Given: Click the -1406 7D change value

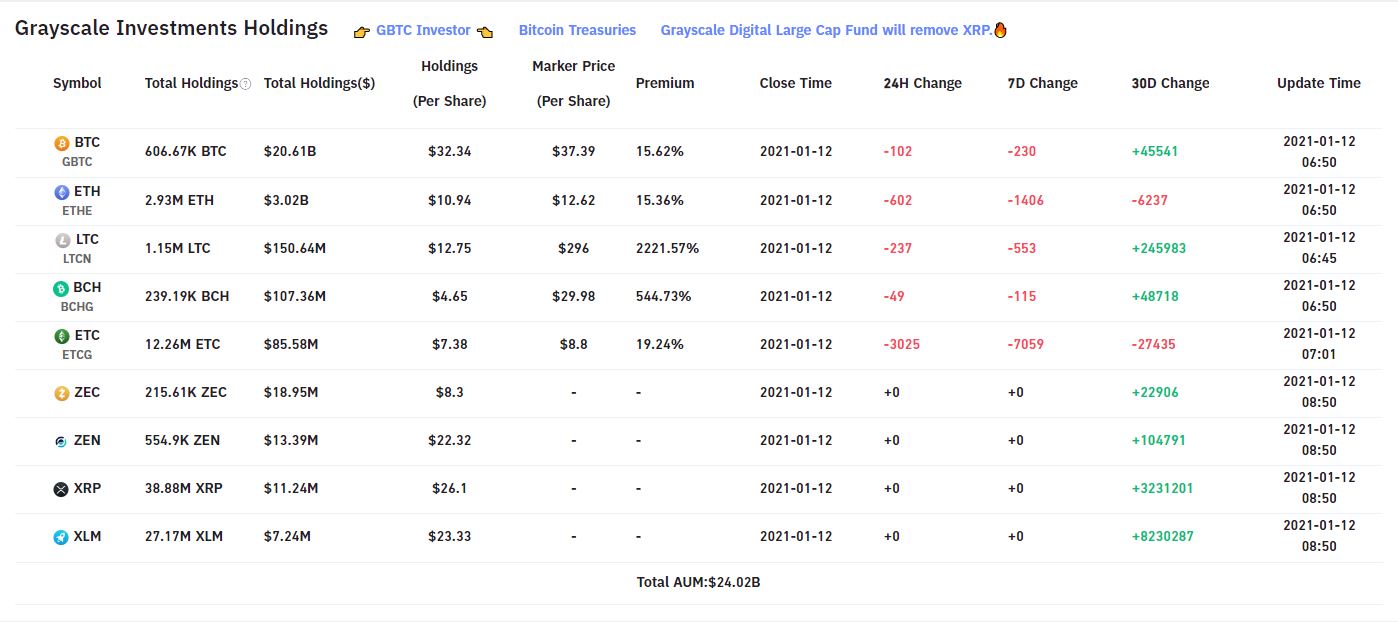Looking at the screenshot, I should pyautogui.click(x=1026, y=200).
